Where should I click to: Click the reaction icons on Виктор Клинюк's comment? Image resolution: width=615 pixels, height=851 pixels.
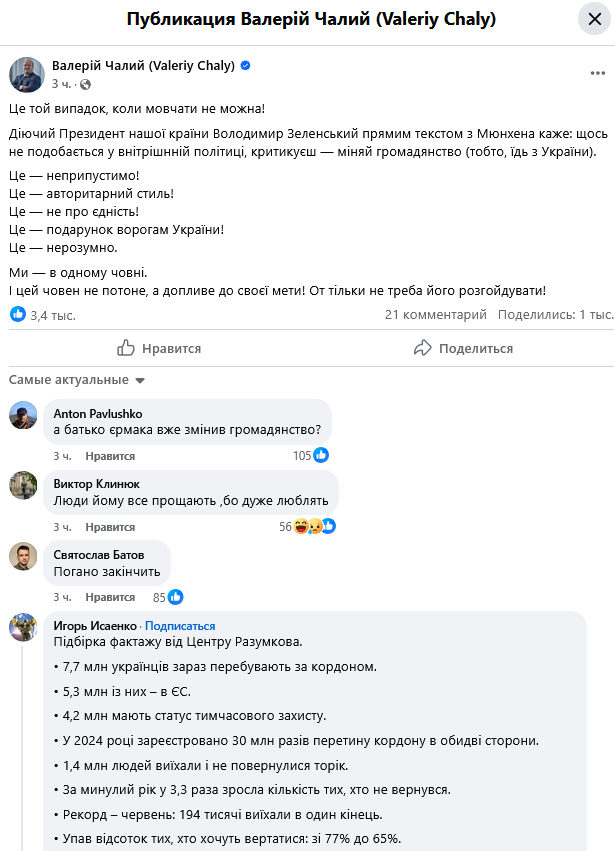point(314,526)
